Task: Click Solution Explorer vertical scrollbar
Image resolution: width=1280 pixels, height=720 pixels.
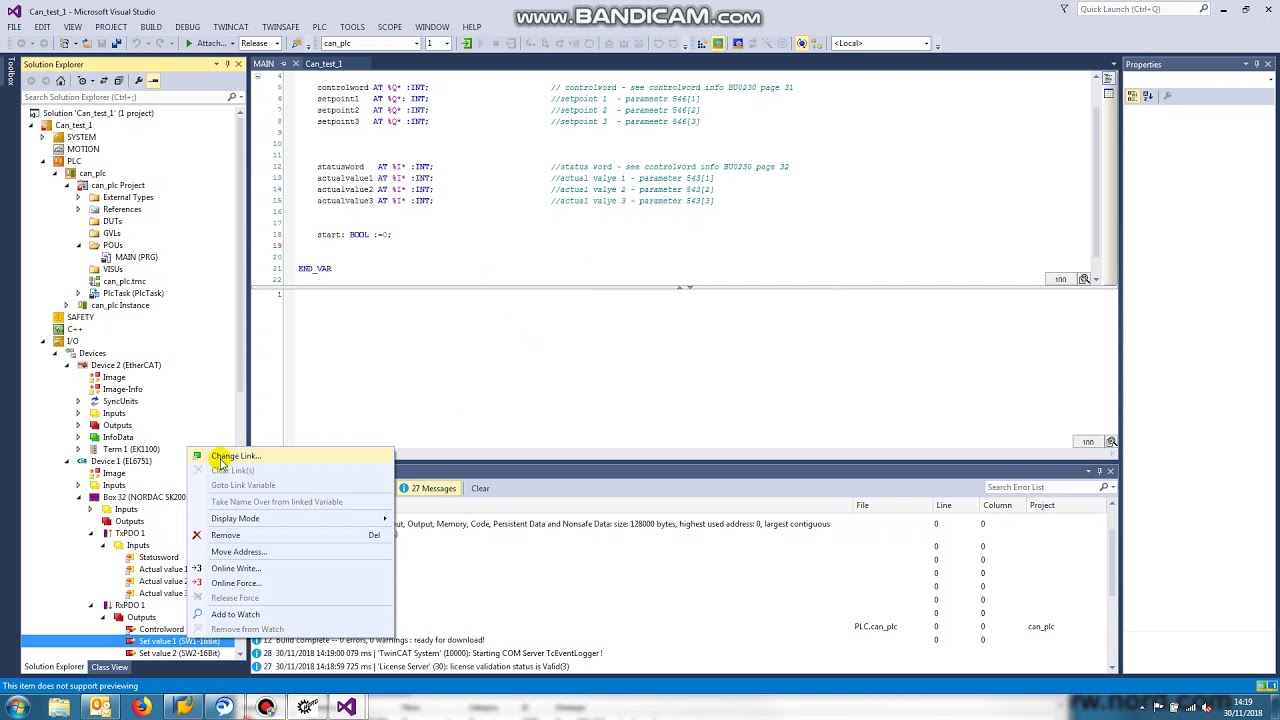Action: (x=239, y=380)
